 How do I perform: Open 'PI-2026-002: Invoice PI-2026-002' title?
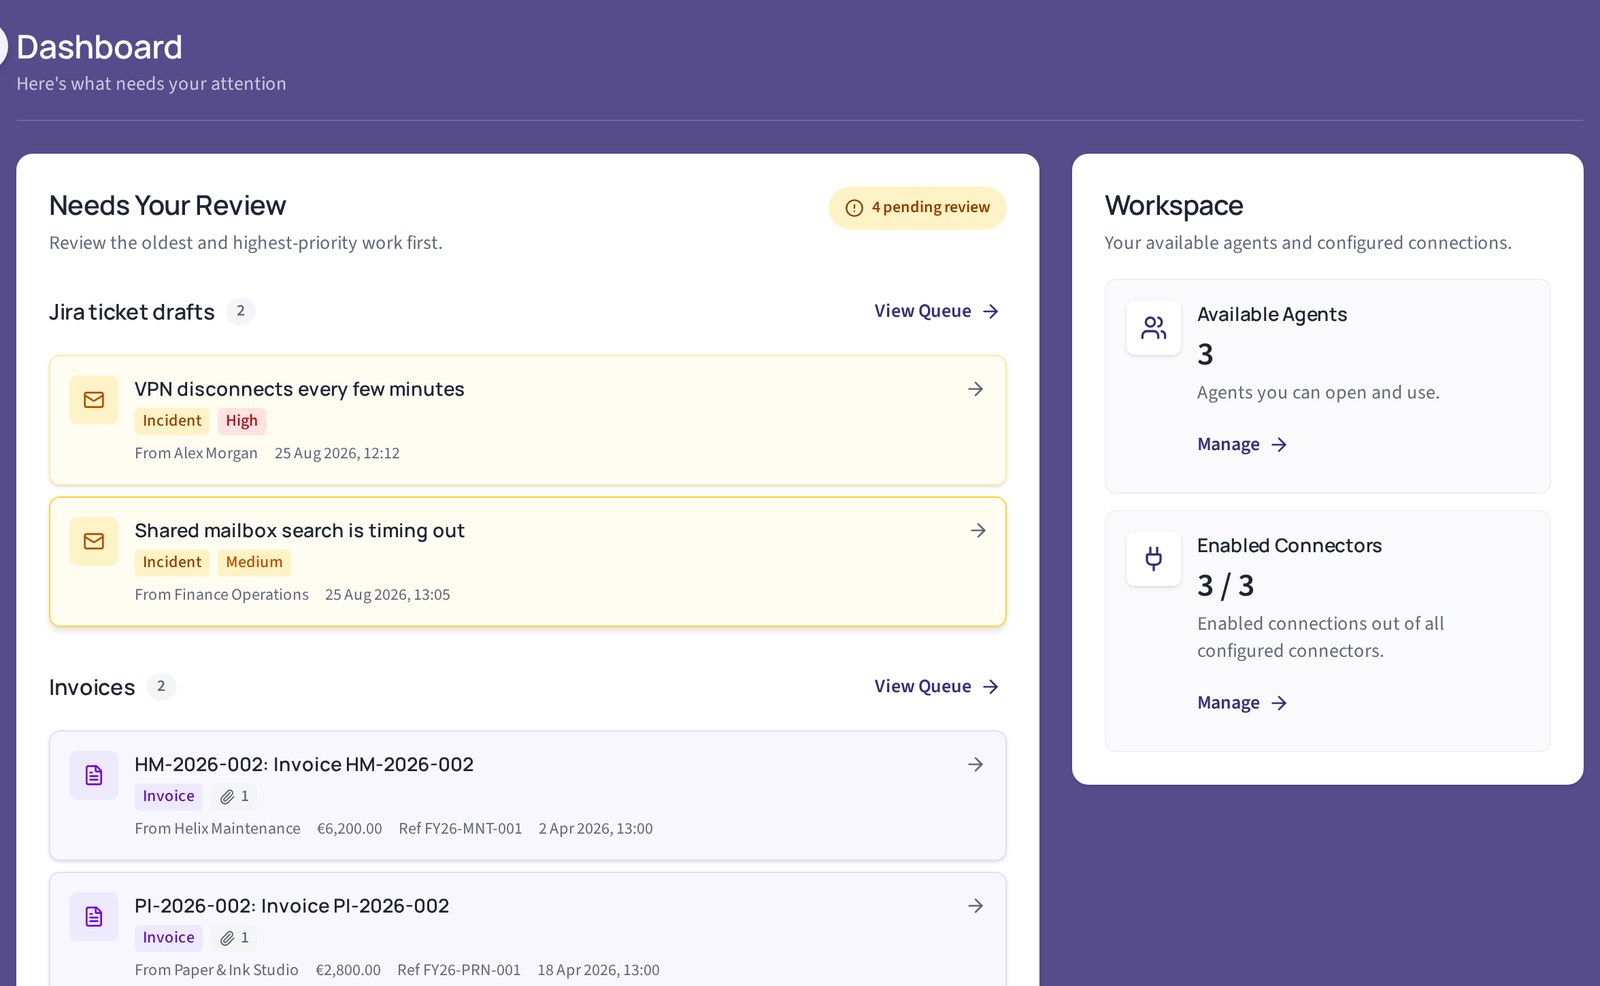click(x=292, y=906)
